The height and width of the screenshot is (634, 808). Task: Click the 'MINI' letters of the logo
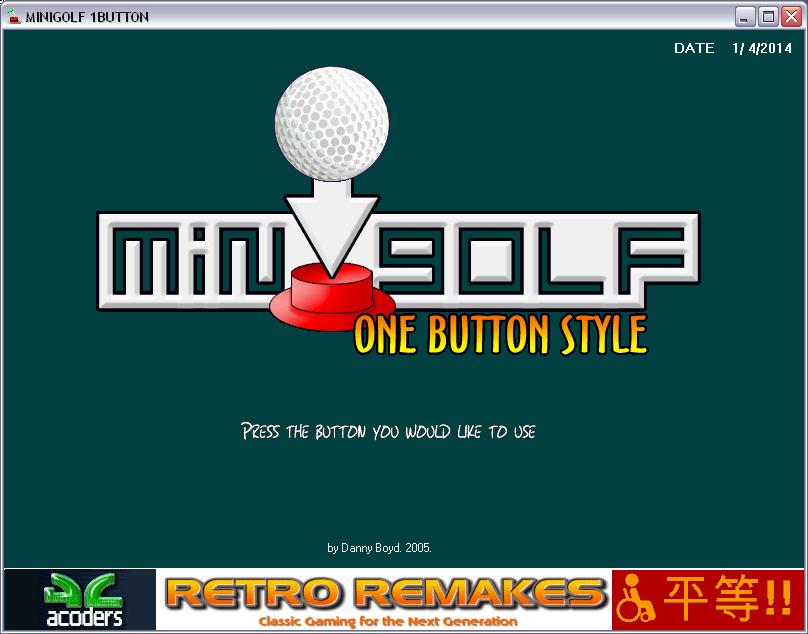coord(198,261)
